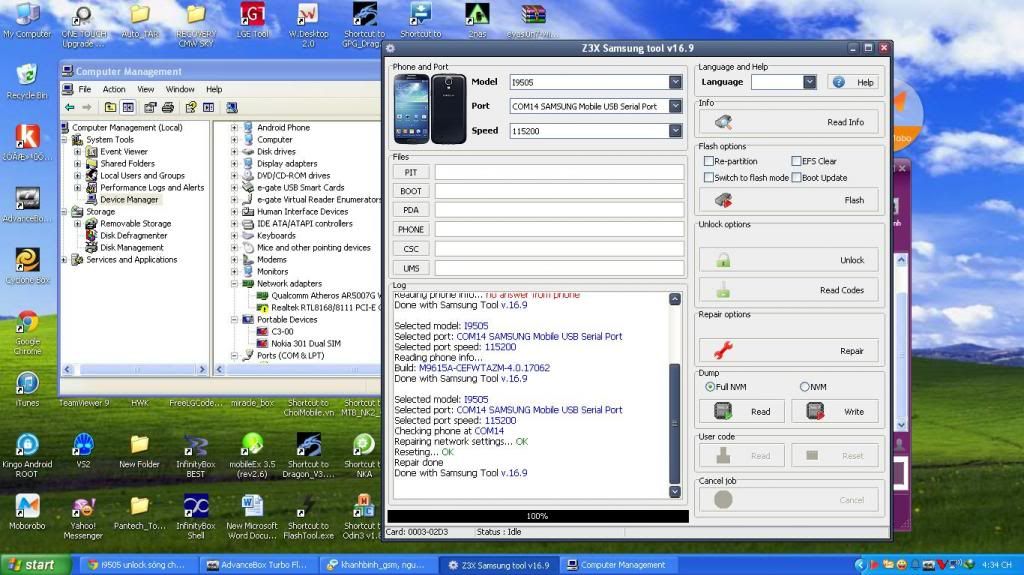Image resolution: width=1024 pixels, height=575 pixels.
Task: Enable the Re-partition checkbox
Action: click(x=709, y=161)
